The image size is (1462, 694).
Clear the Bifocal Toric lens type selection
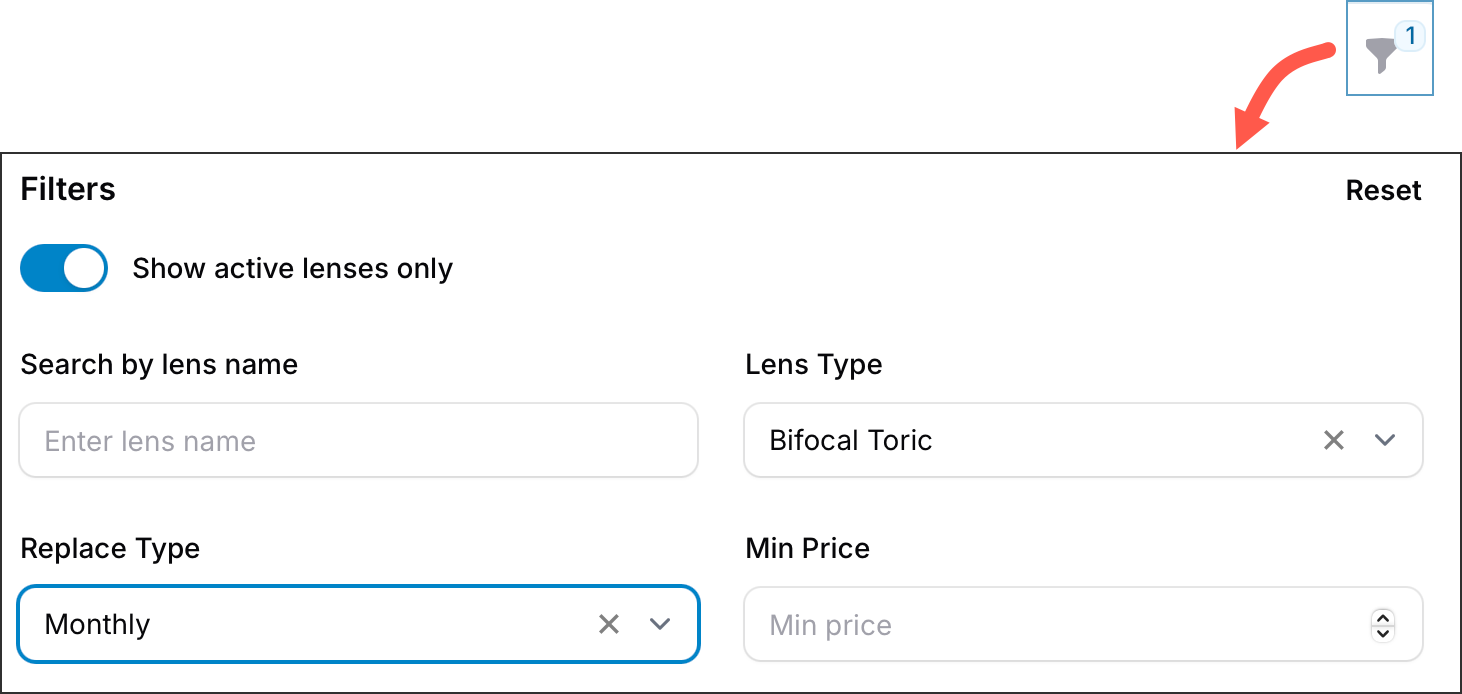coord(1333,440)
